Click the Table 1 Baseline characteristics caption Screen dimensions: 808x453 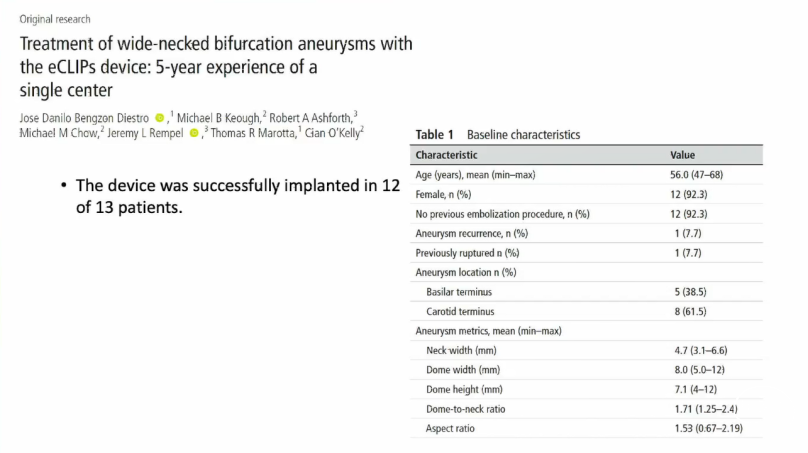click(498, 135)
